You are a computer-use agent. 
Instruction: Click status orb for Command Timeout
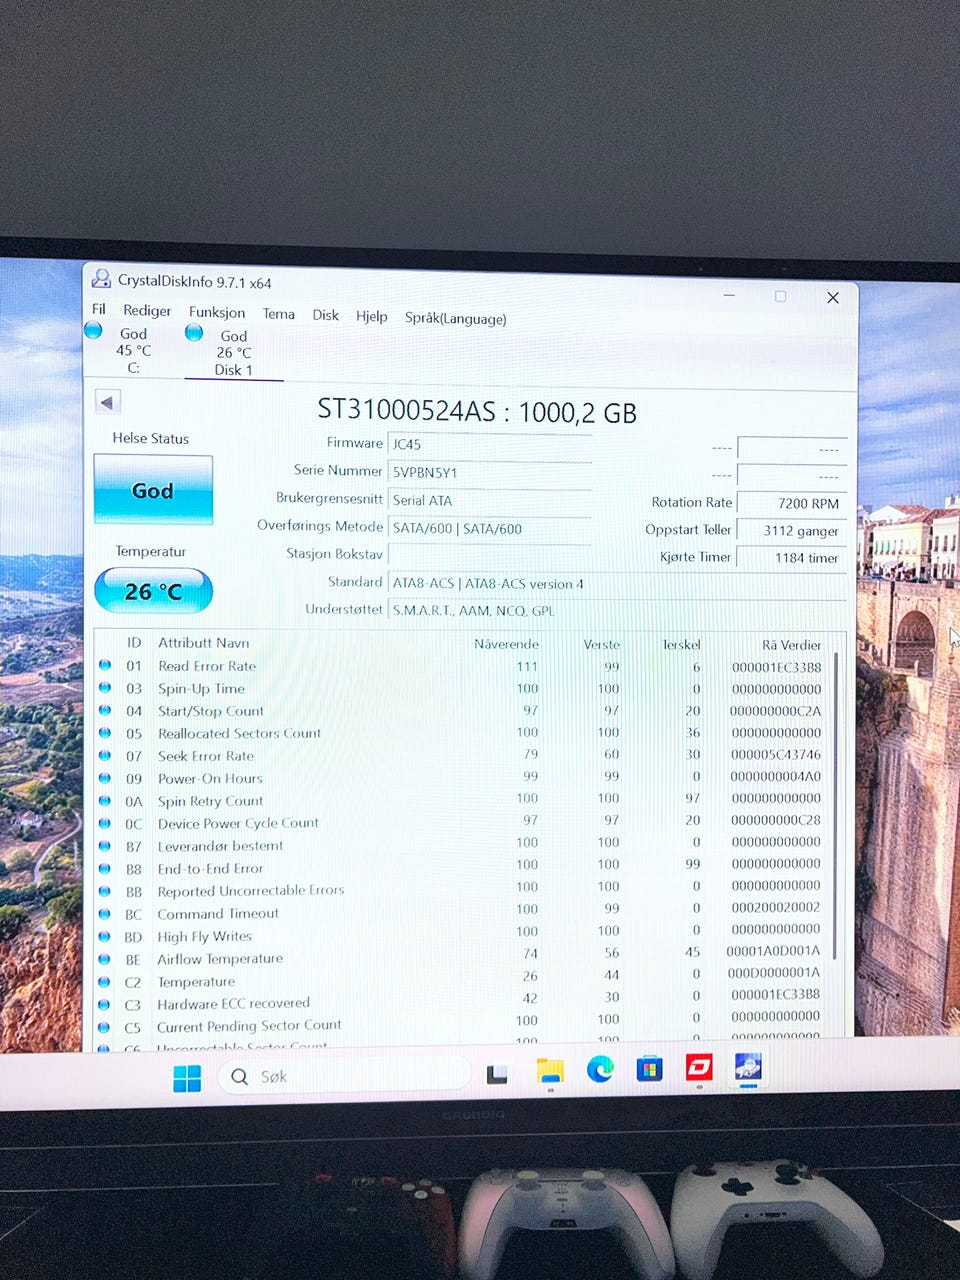pos(105,913)
